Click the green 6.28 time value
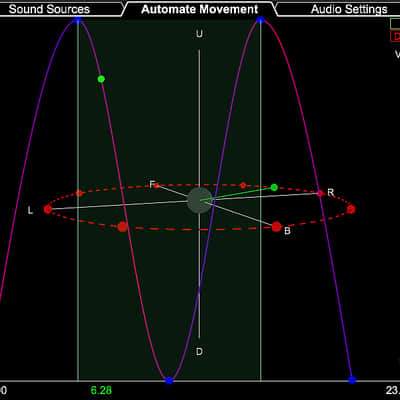This screenshot has height=400, width=400. click(x=101, y=390)
